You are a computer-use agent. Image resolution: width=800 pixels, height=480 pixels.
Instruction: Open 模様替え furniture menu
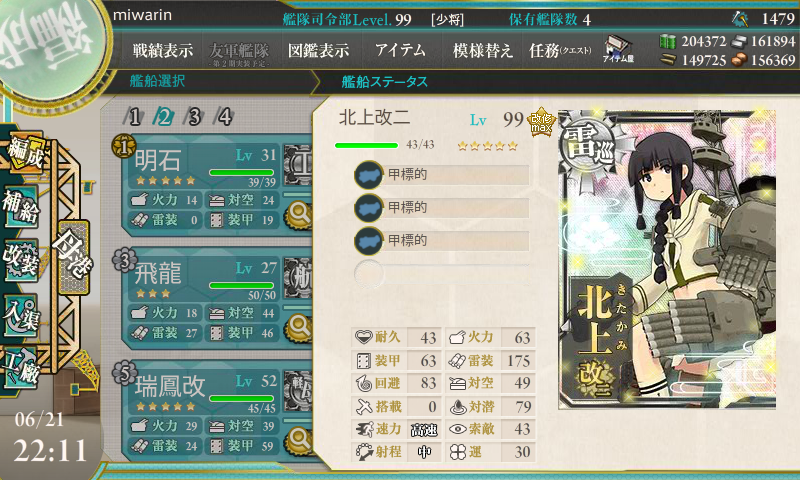tap(482, 50)
